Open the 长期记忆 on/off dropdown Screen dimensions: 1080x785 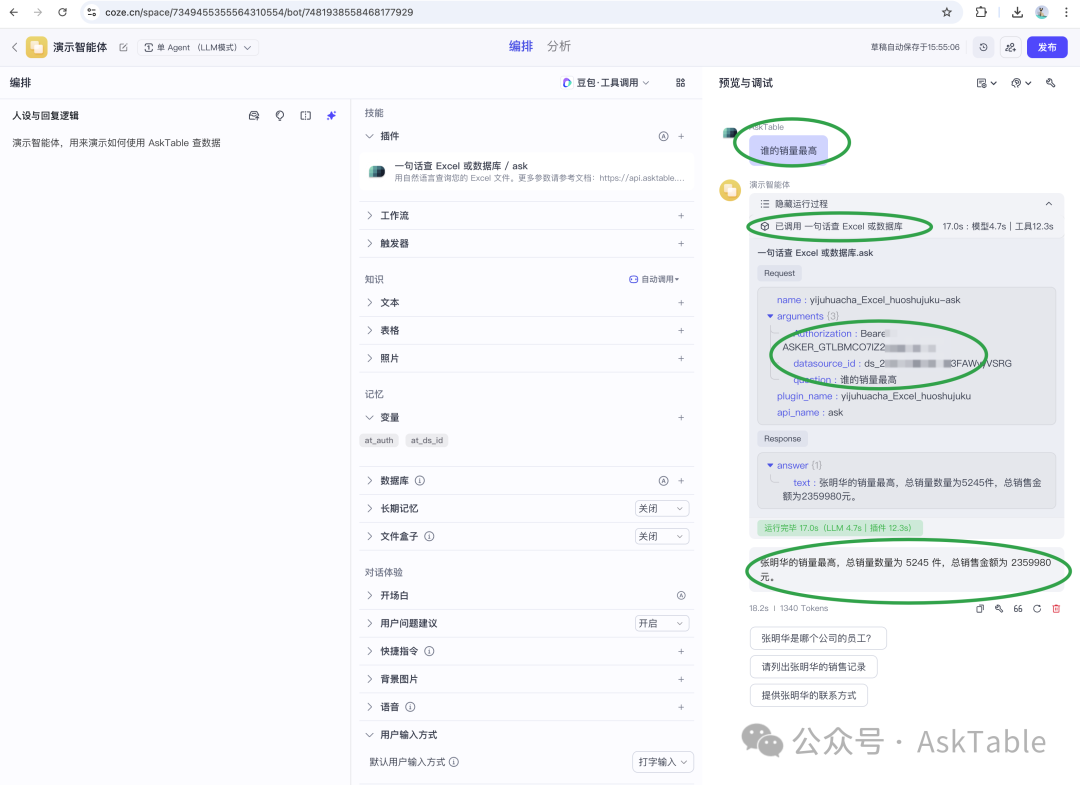(662, 508)
